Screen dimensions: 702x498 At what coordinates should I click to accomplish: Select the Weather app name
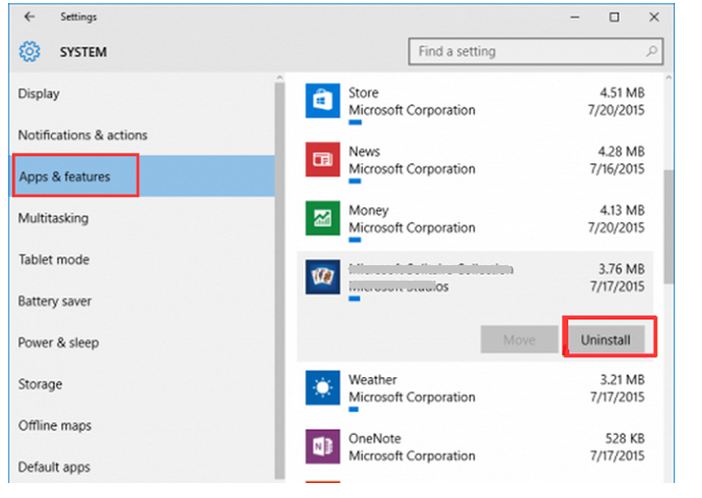click(x=372, y=380)
